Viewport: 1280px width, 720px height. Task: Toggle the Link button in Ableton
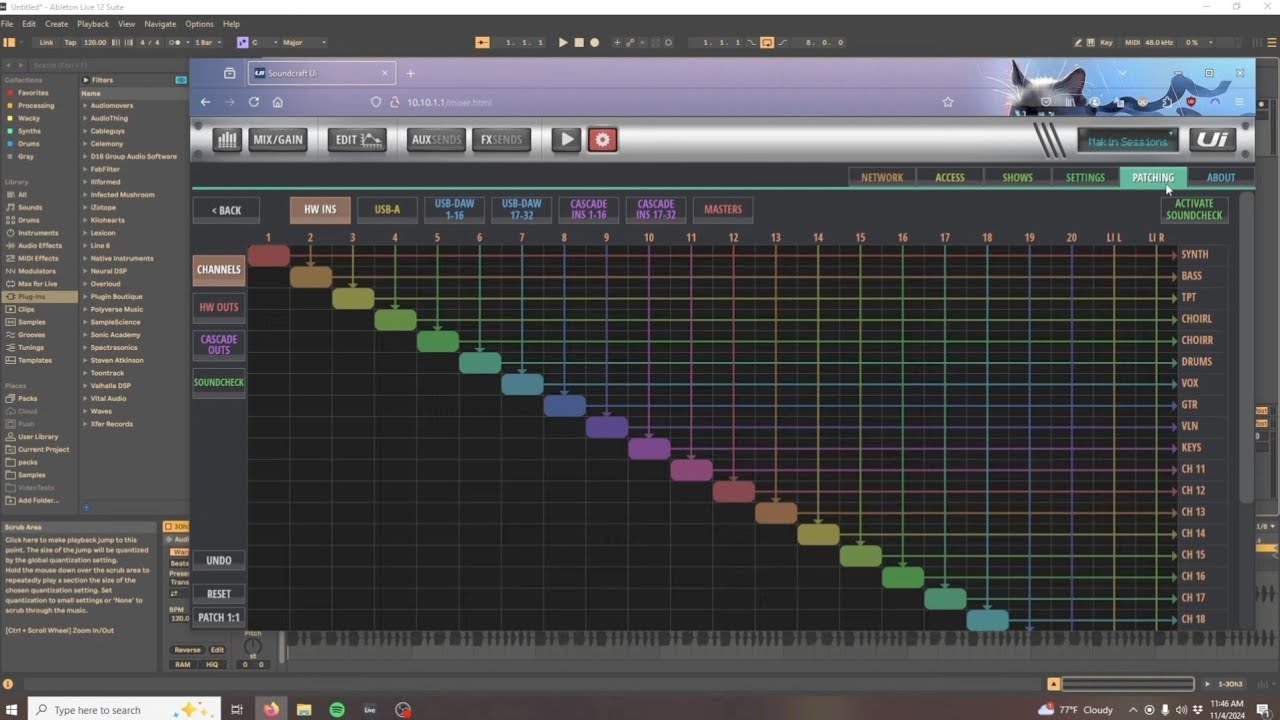[x=46, y=42]
